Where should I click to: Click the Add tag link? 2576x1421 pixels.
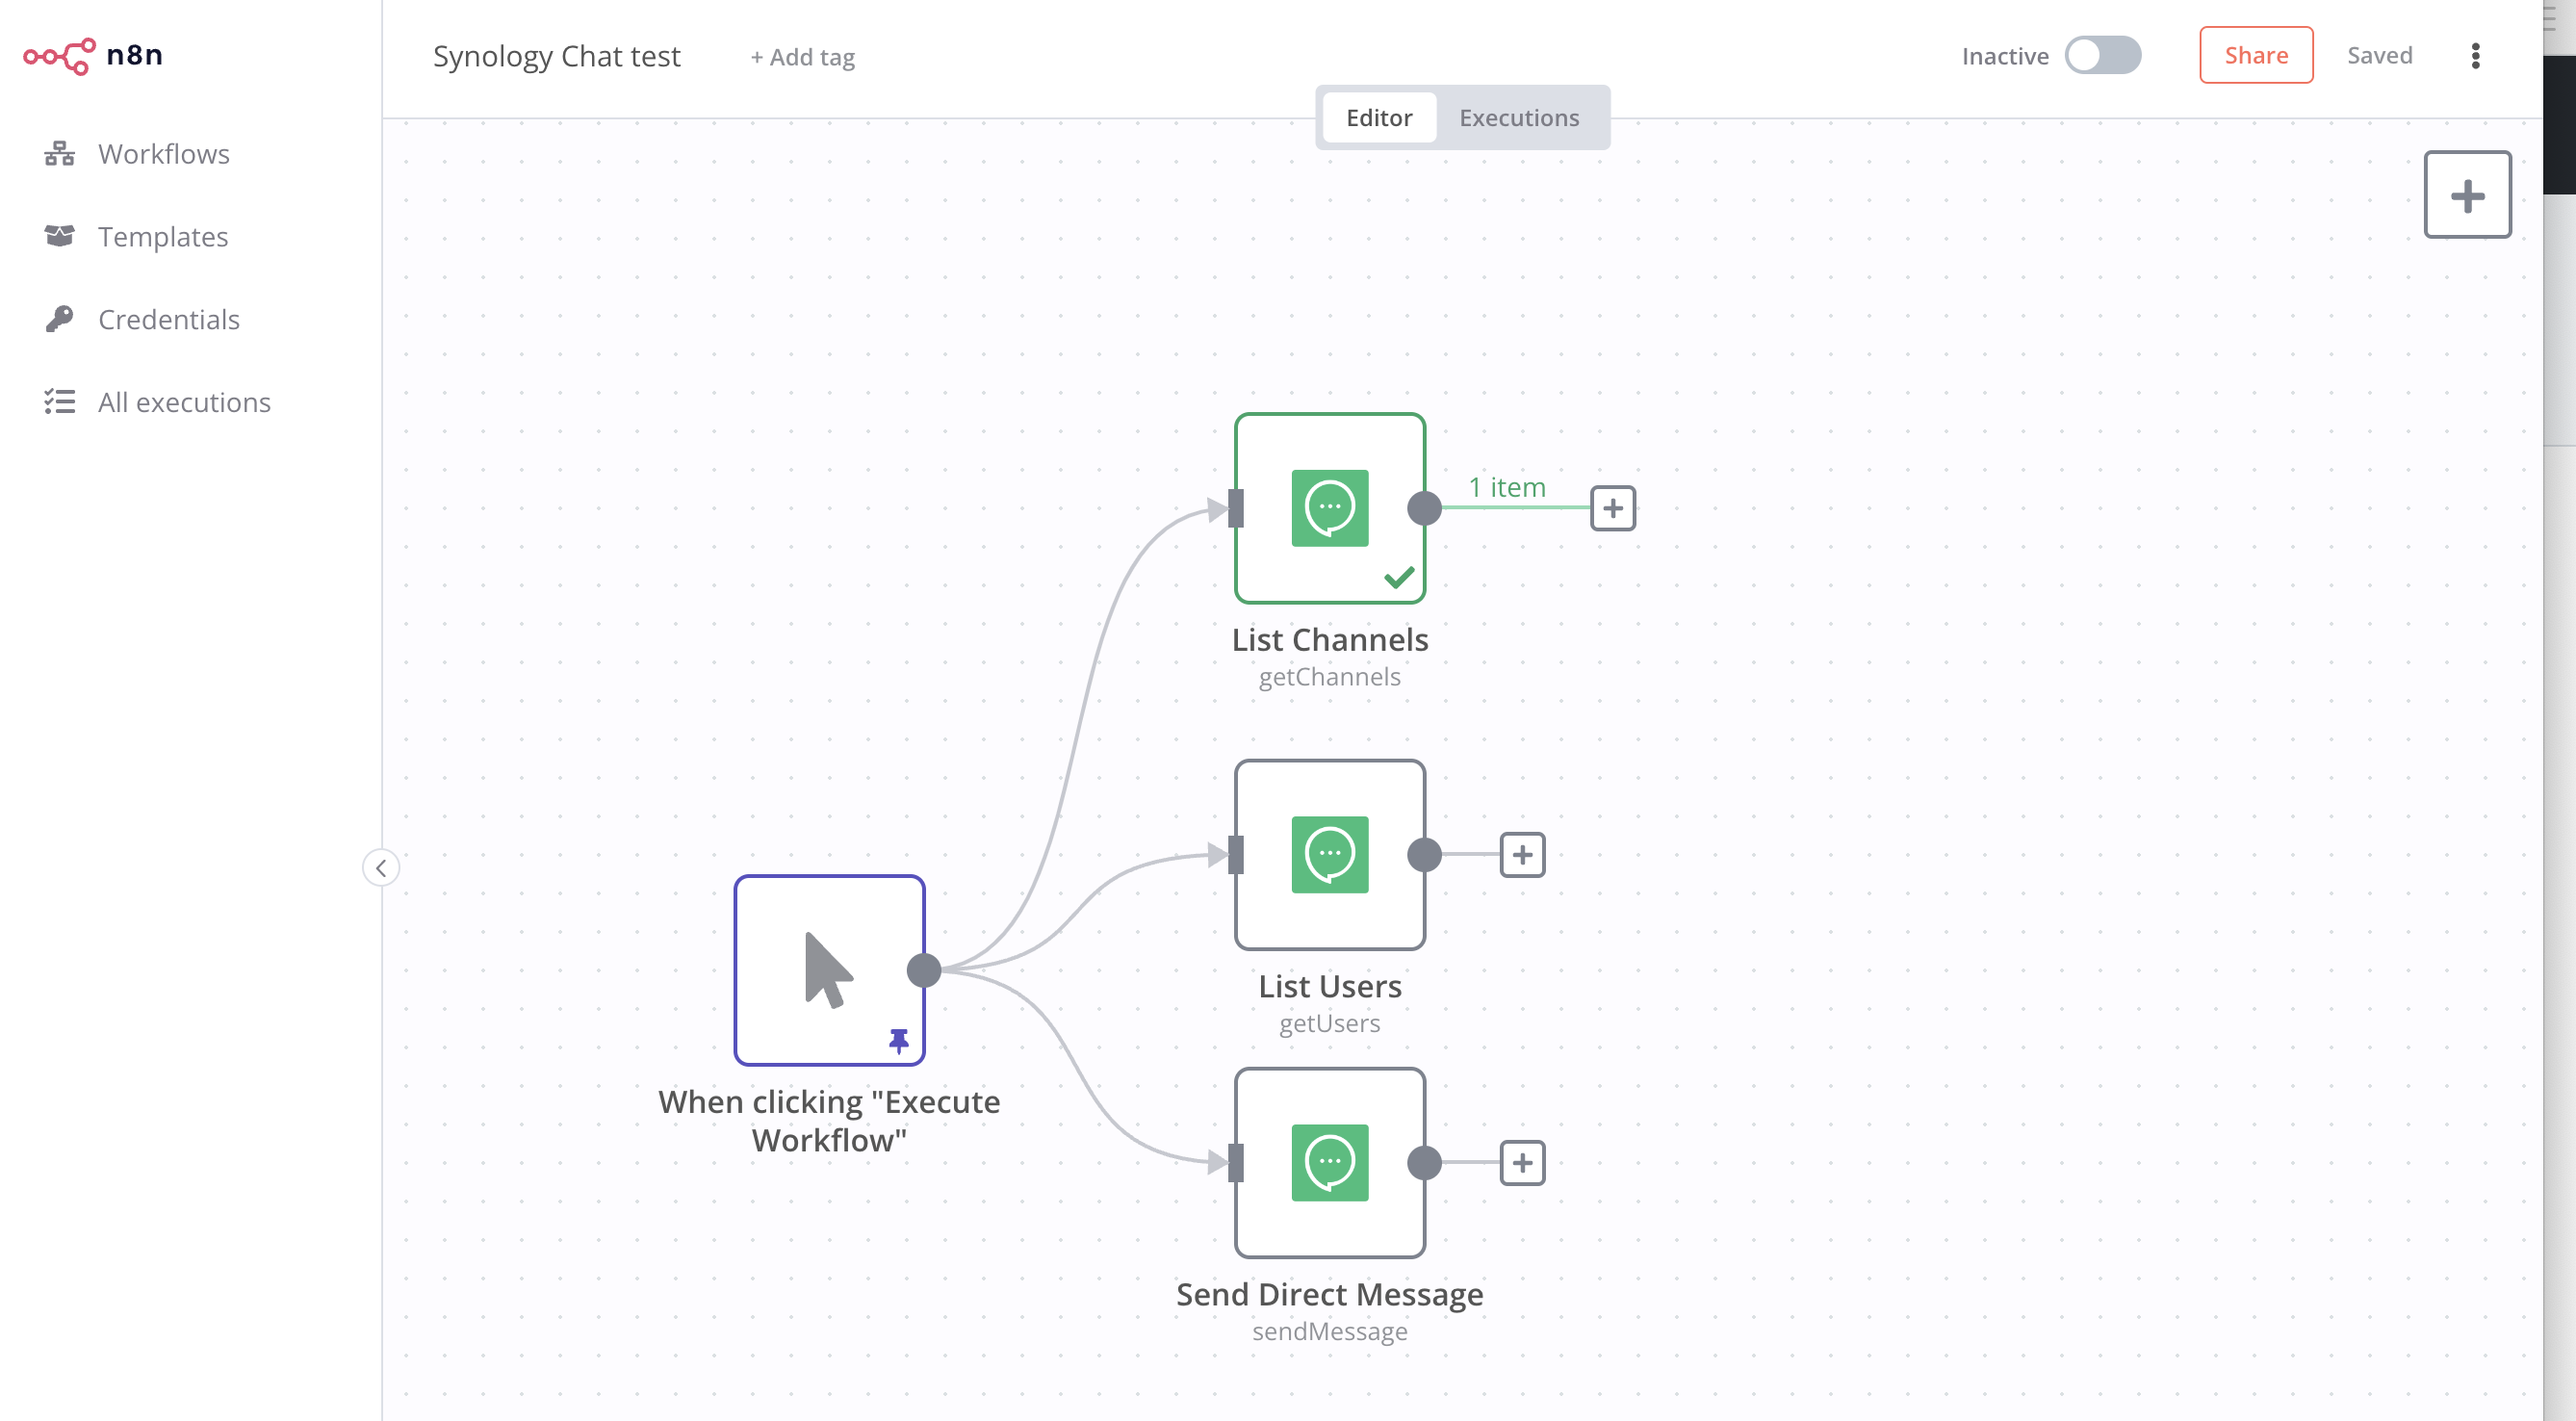[802, 58]
